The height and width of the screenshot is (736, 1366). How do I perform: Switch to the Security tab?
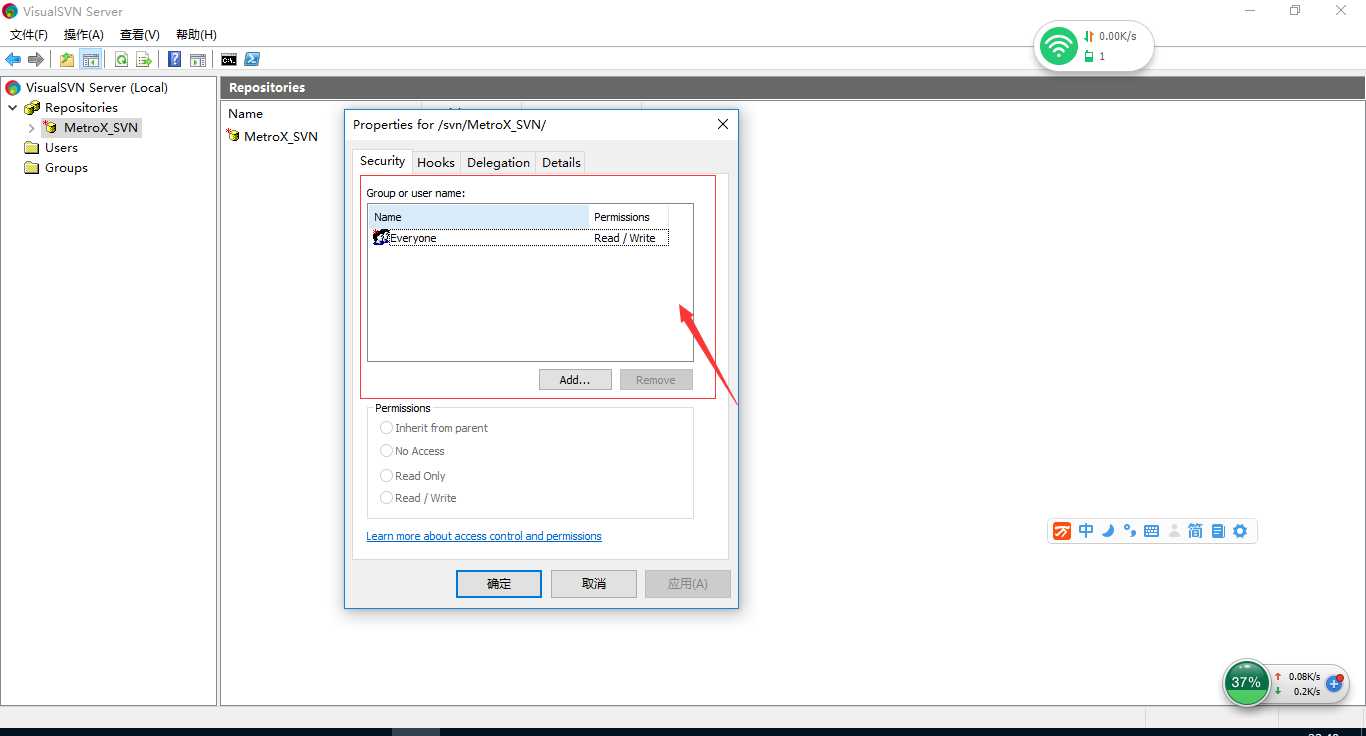click(382, 161)
